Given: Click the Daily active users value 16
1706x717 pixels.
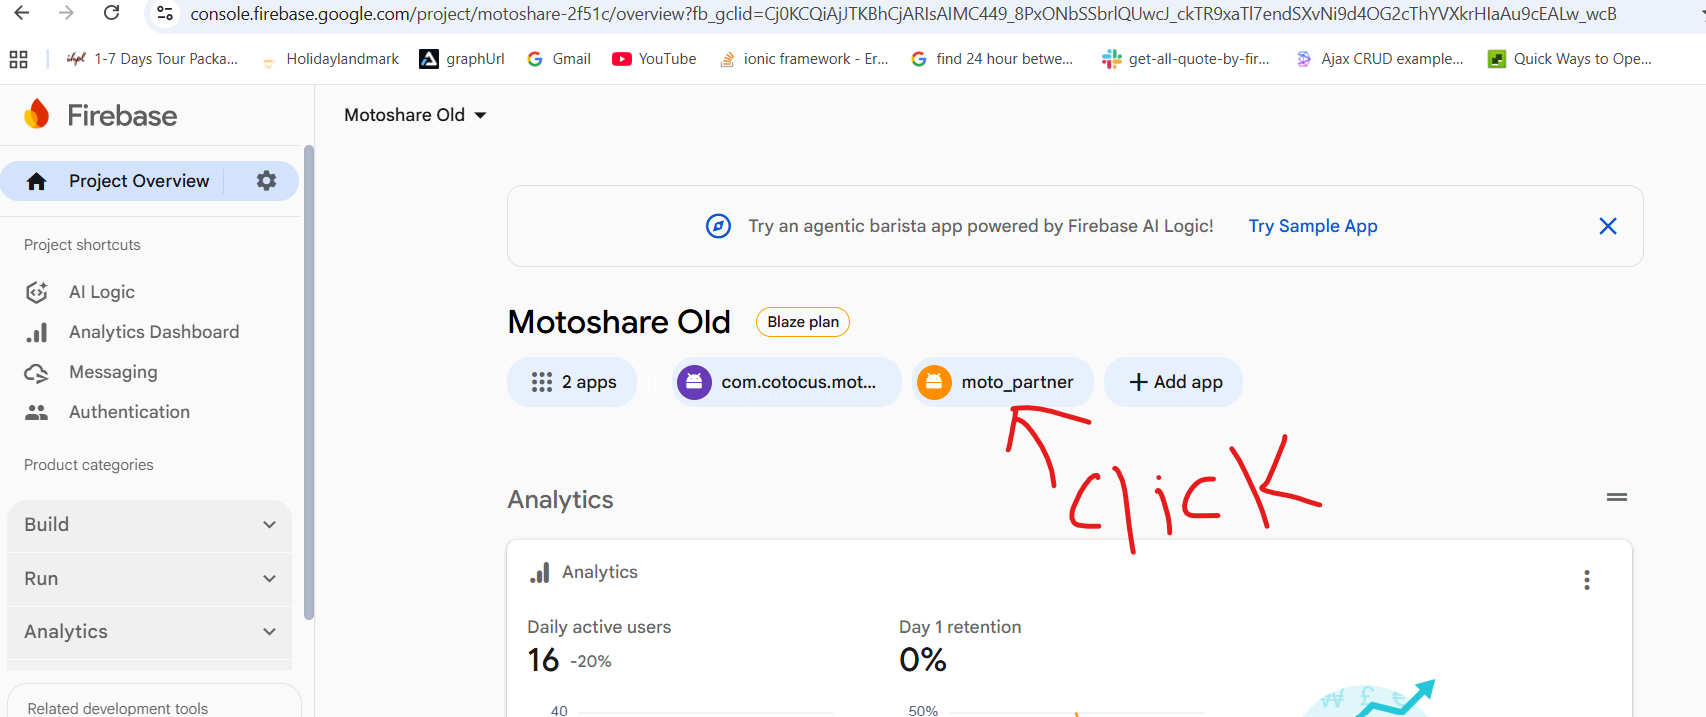Looking at the screenshot, I should tap(543, 660).
